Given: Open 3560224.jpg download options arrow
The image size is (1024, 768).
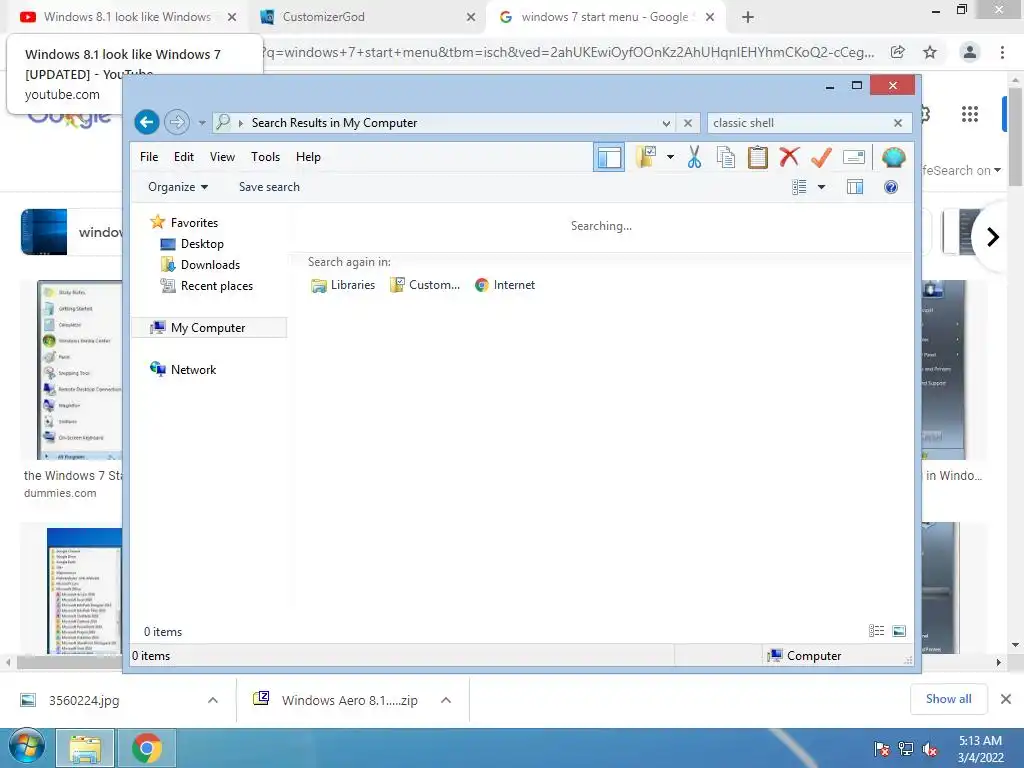Looking at the screenshot, I should (x=213, y=700).
